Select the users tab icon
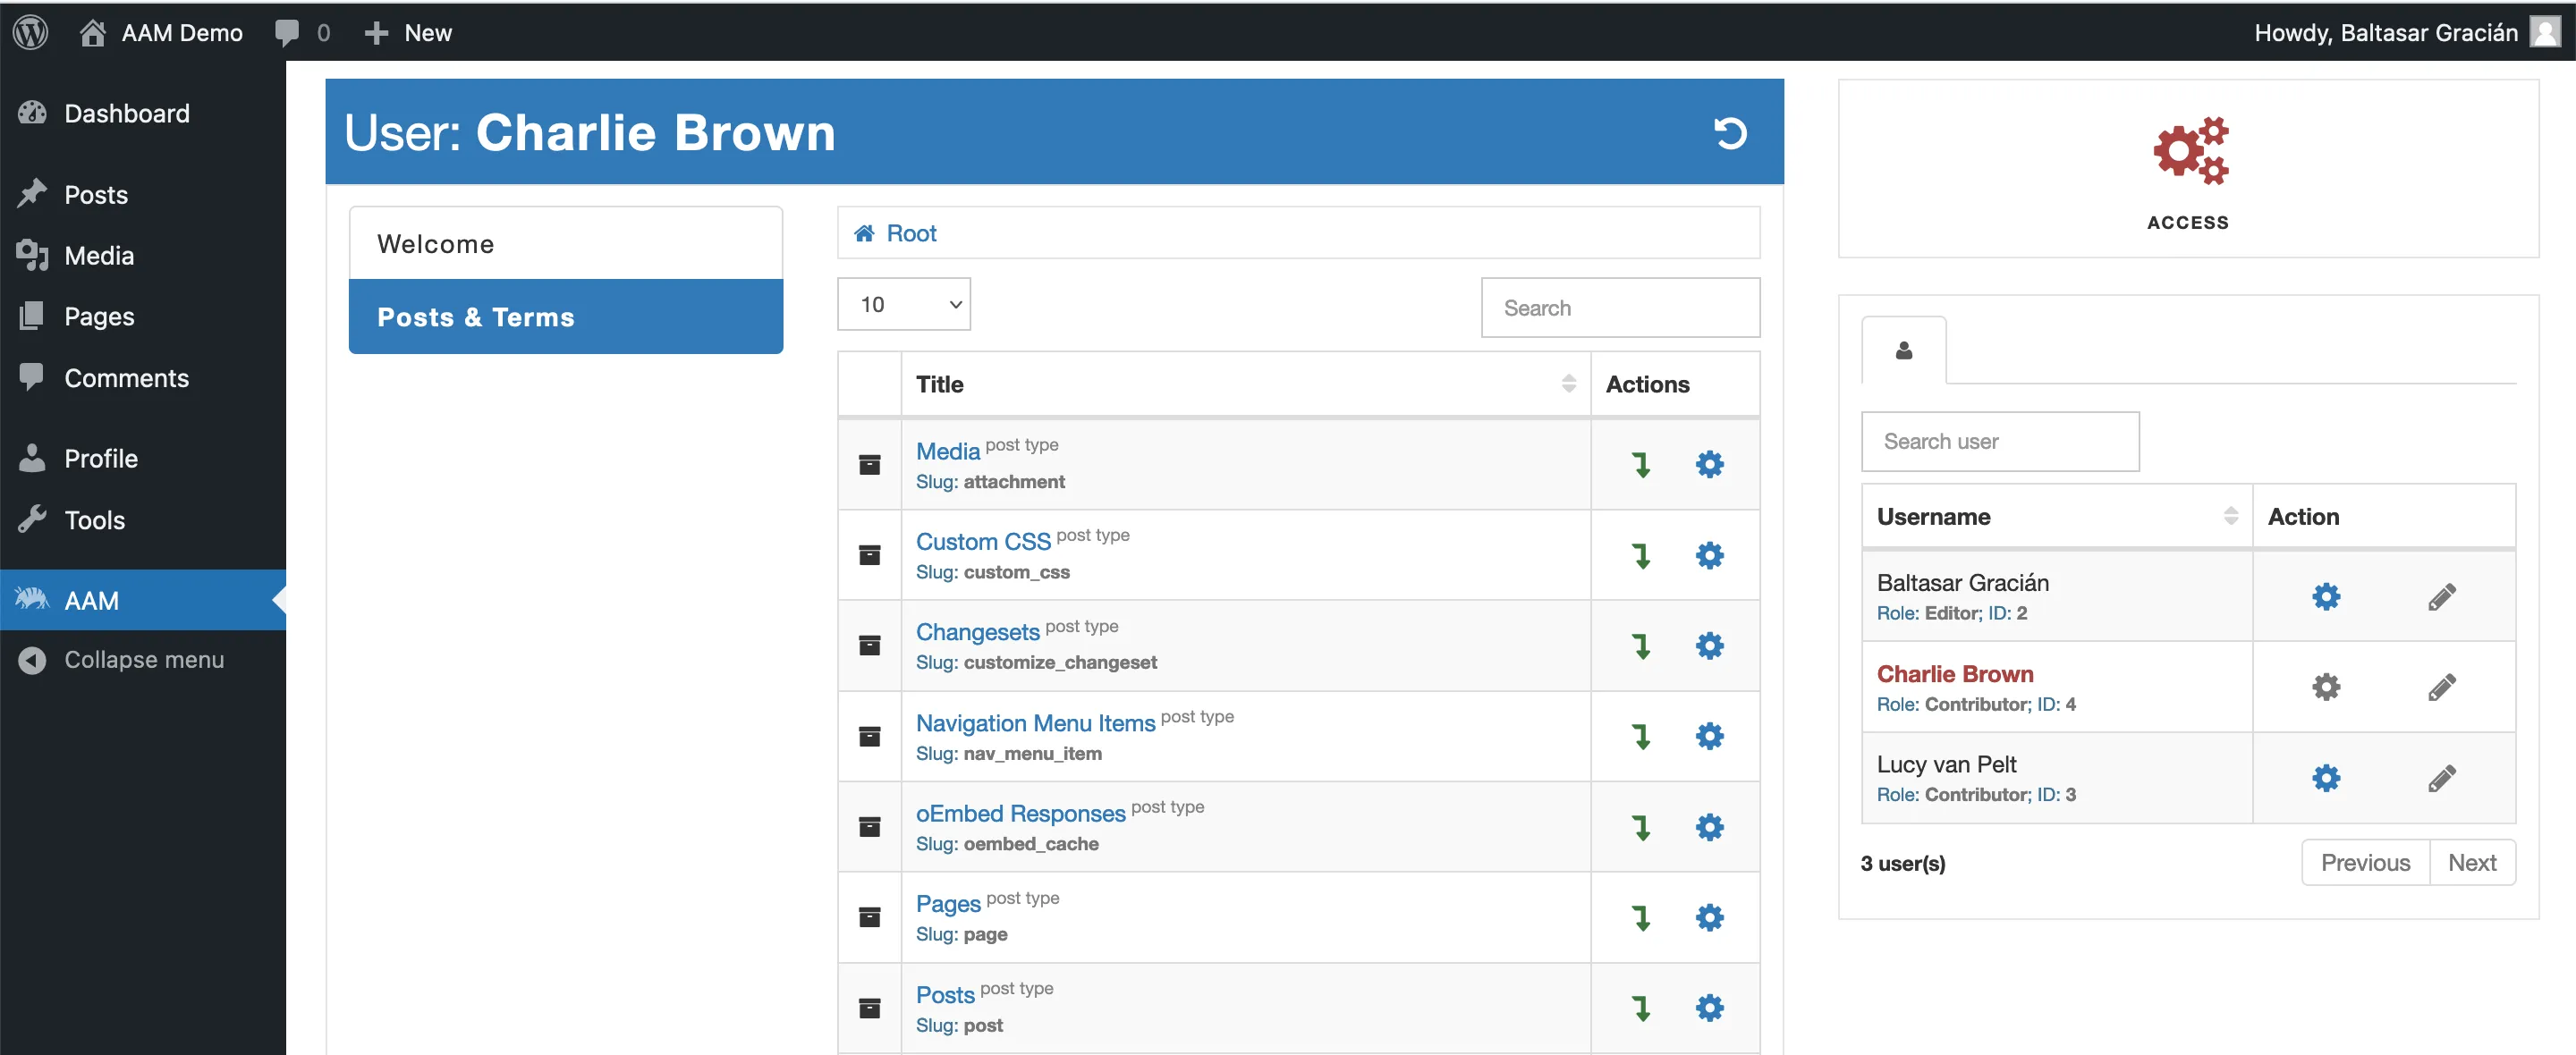This screenshot has height=1055, width=2576. point(1903,351)
